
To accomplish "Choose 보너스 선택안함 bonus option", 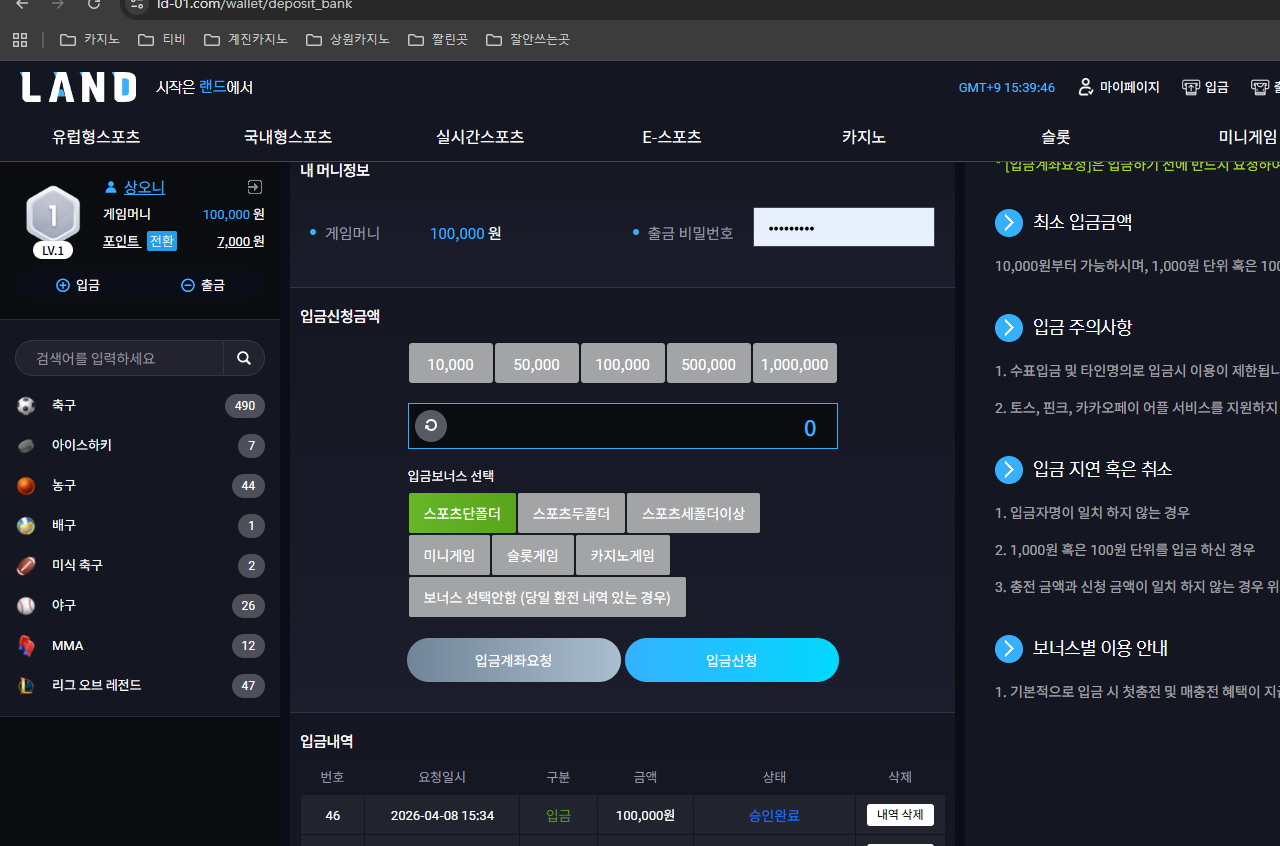I will (x=547, y=597).
